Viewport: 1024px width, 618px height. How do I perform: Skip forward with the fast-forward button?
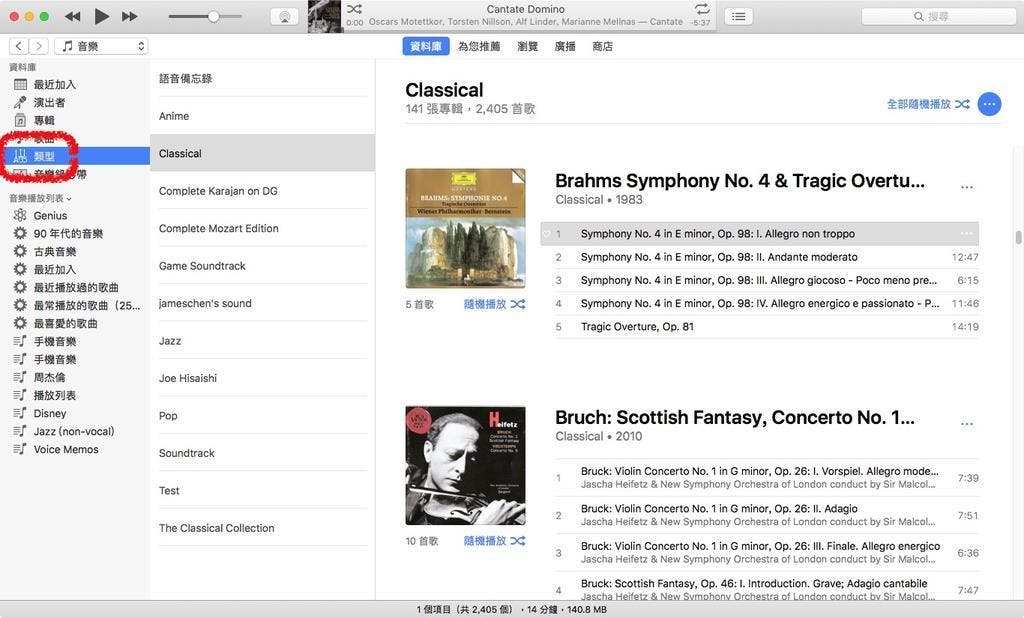[130, 16]
